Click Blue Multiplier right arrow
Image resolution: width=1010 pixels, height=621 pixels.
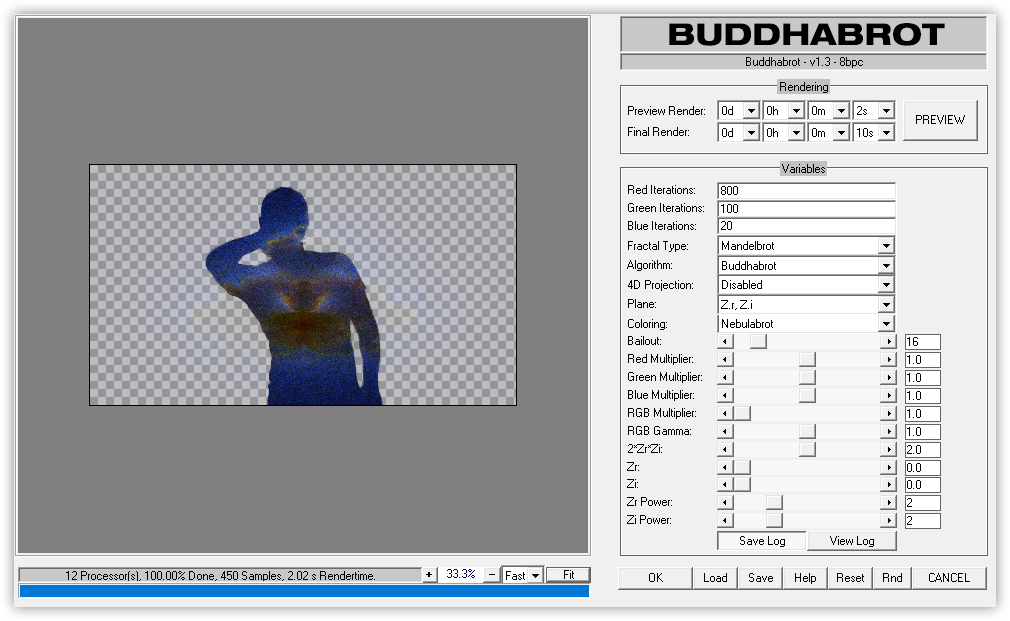(888, 396)
